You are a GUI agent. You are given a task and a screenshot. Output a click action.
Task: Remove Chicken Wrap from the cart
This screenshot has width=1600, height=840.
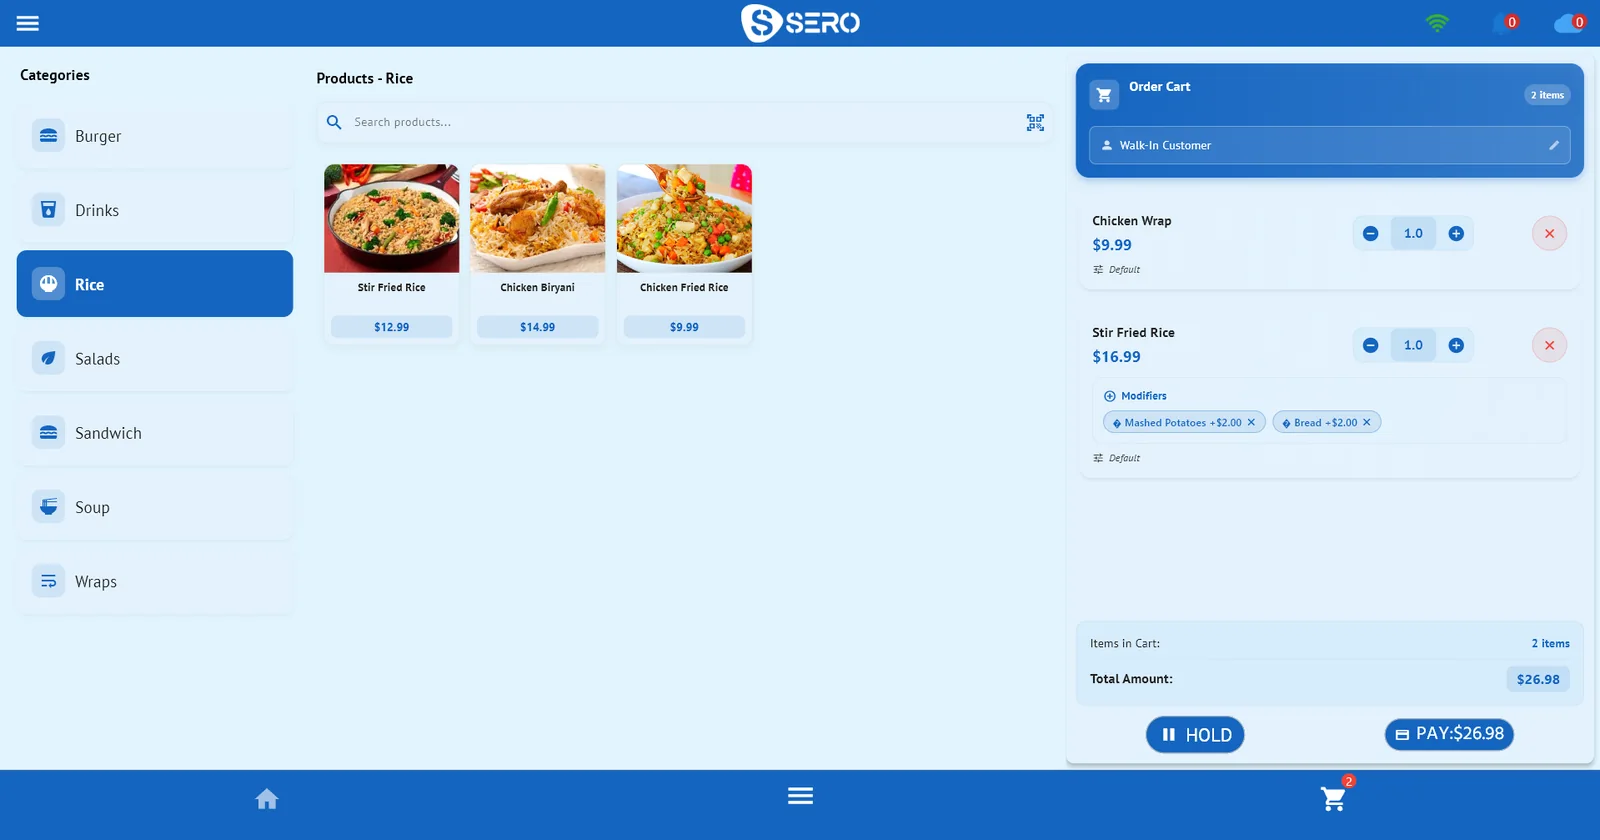[x=1549, y=234]
